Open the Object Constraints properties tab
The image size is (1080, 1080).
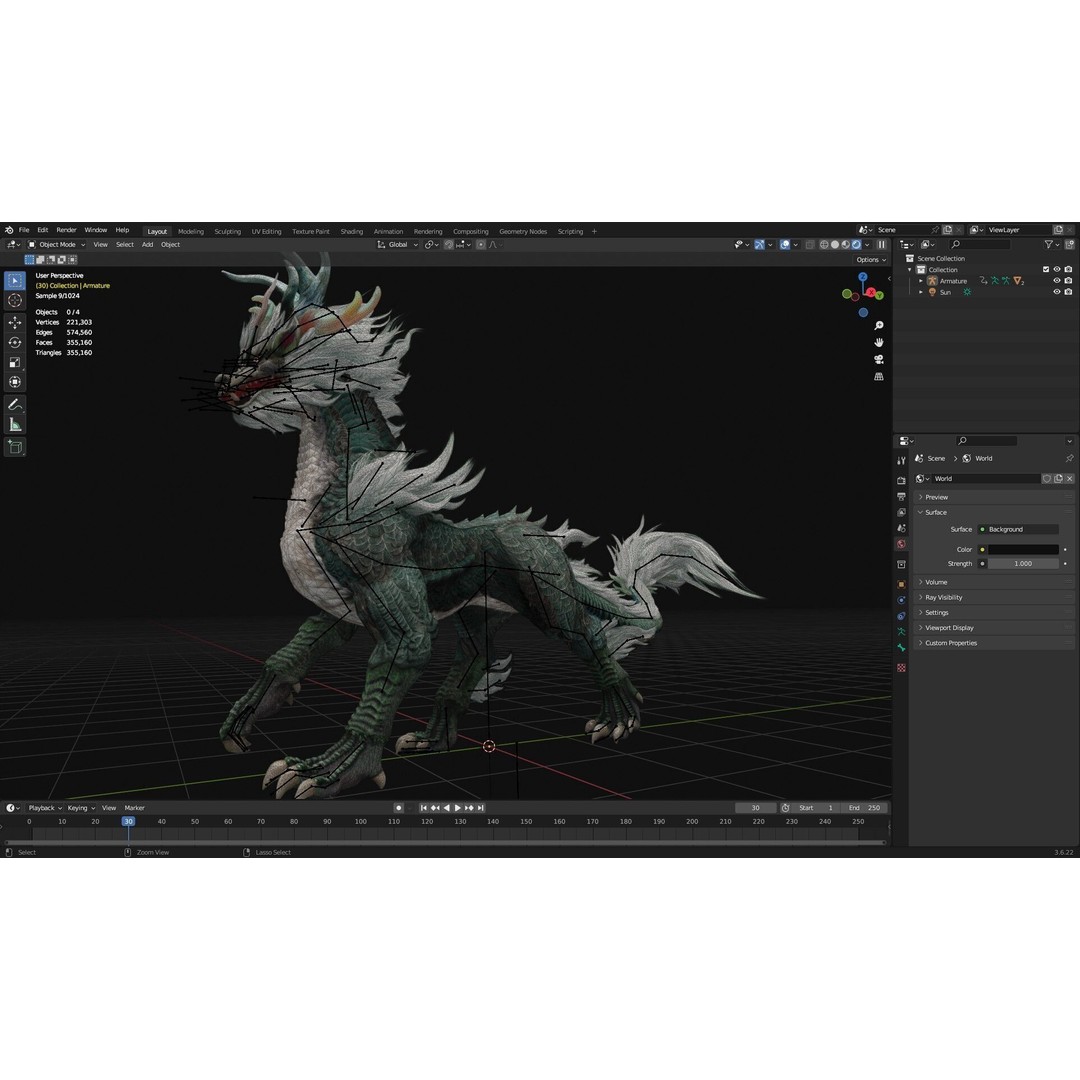901,616
